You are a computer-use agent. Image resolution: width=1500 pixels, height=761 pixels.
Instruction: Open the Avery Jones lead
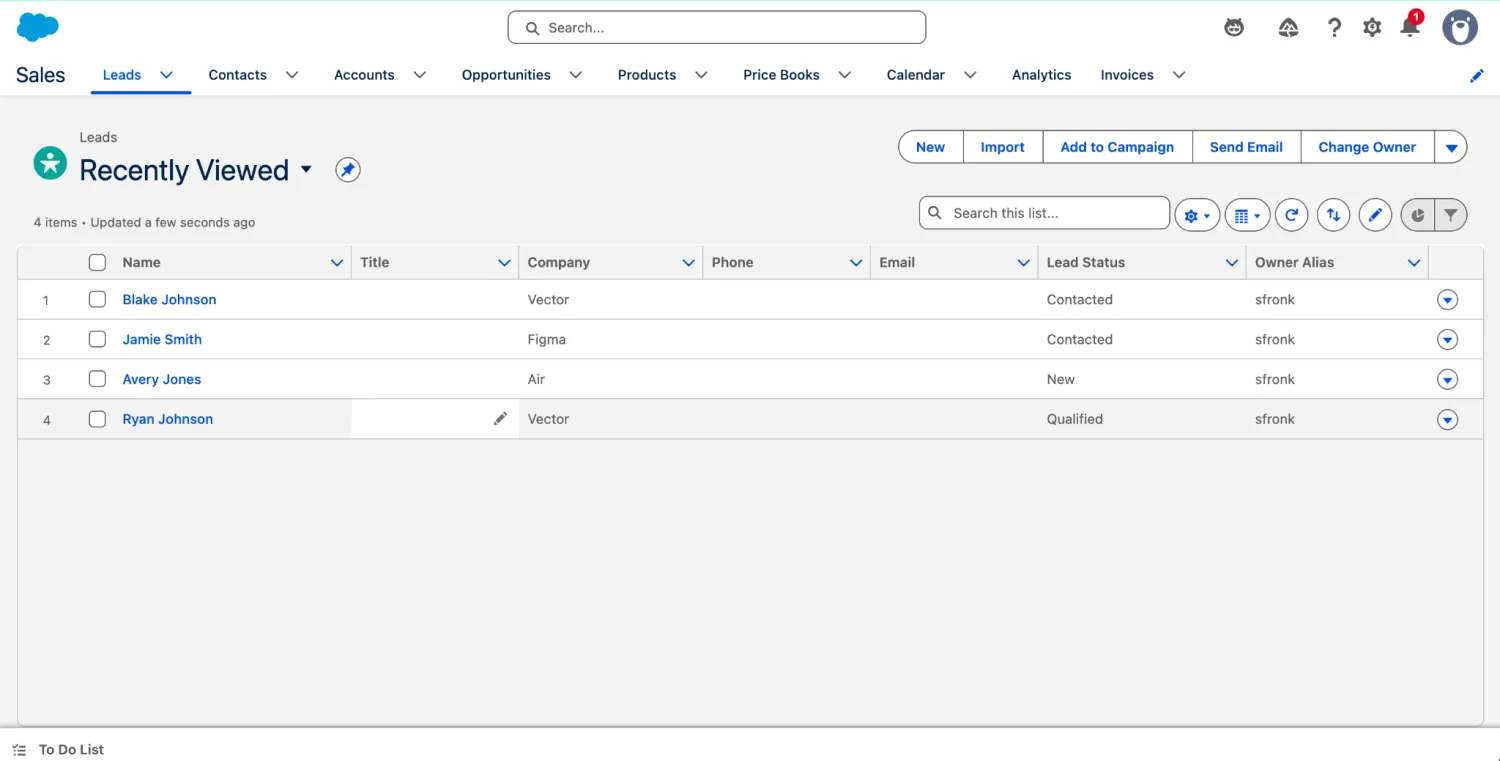[x=162, y=379]
